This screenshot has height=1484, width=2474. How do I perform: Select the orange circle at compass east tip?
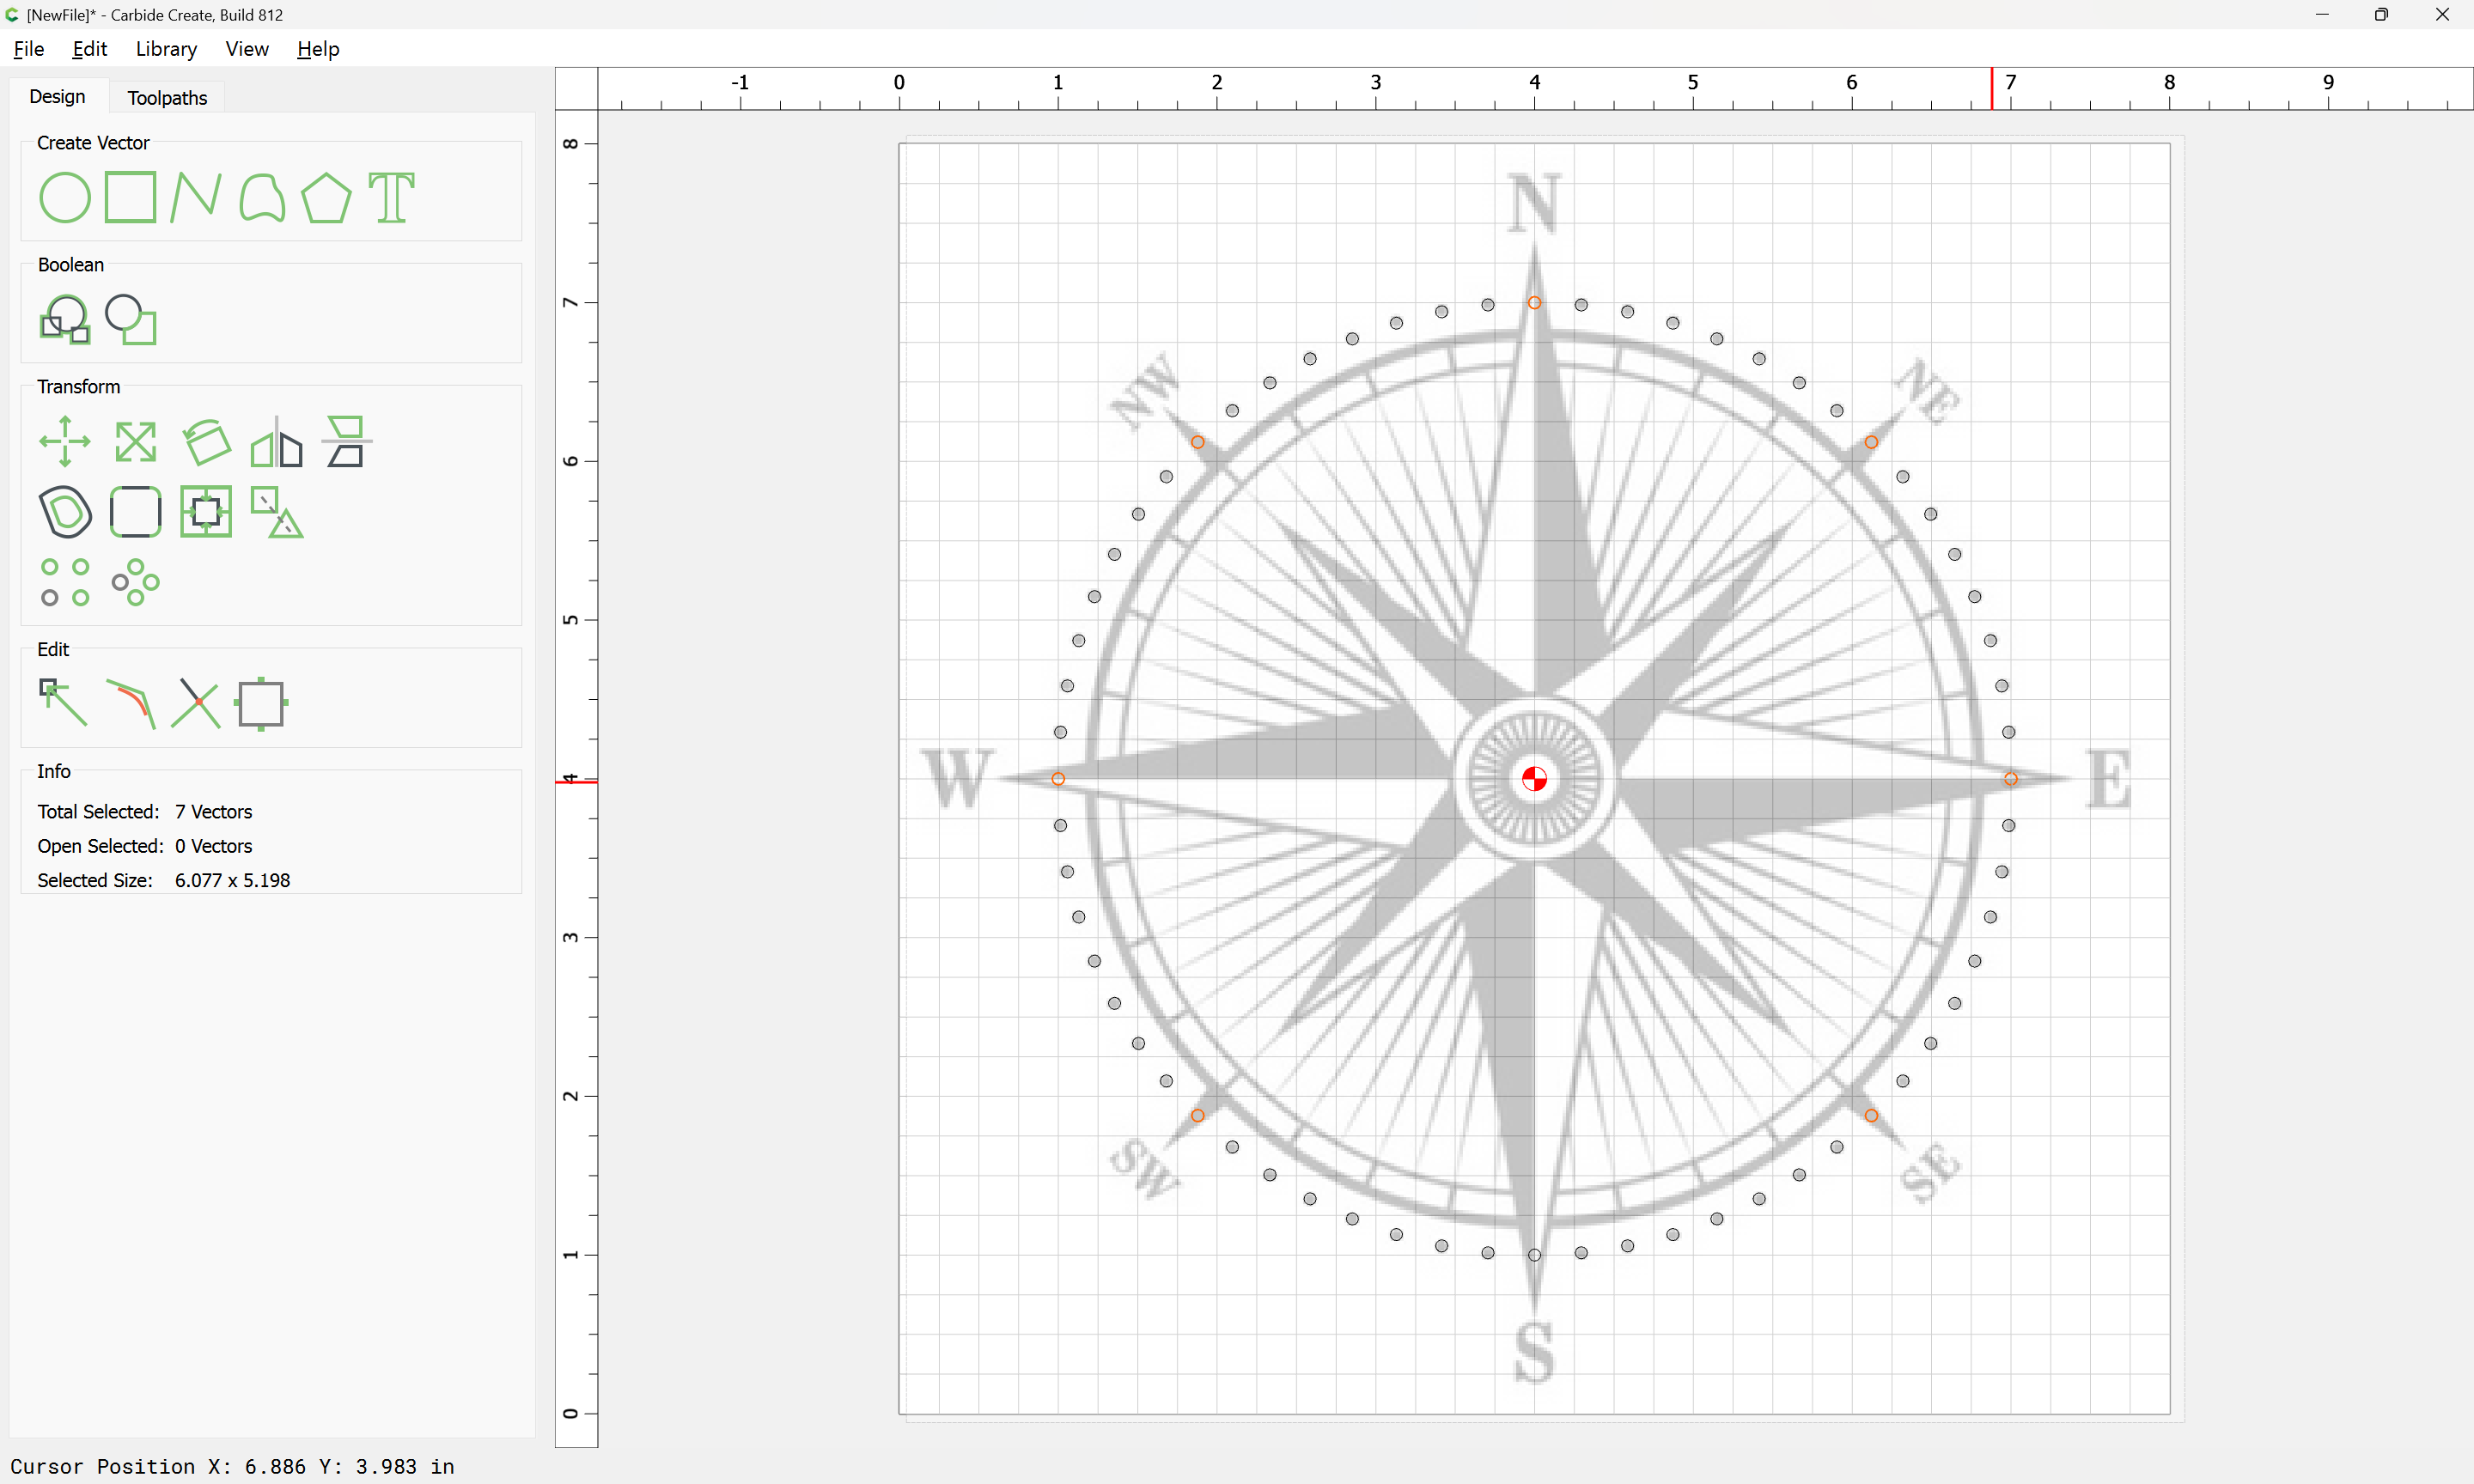pos(2010,779)
